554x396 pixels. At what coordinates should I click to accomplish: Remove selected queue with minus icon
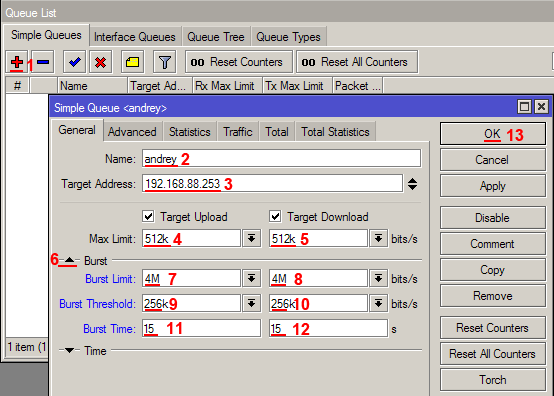tap(43, 62)
